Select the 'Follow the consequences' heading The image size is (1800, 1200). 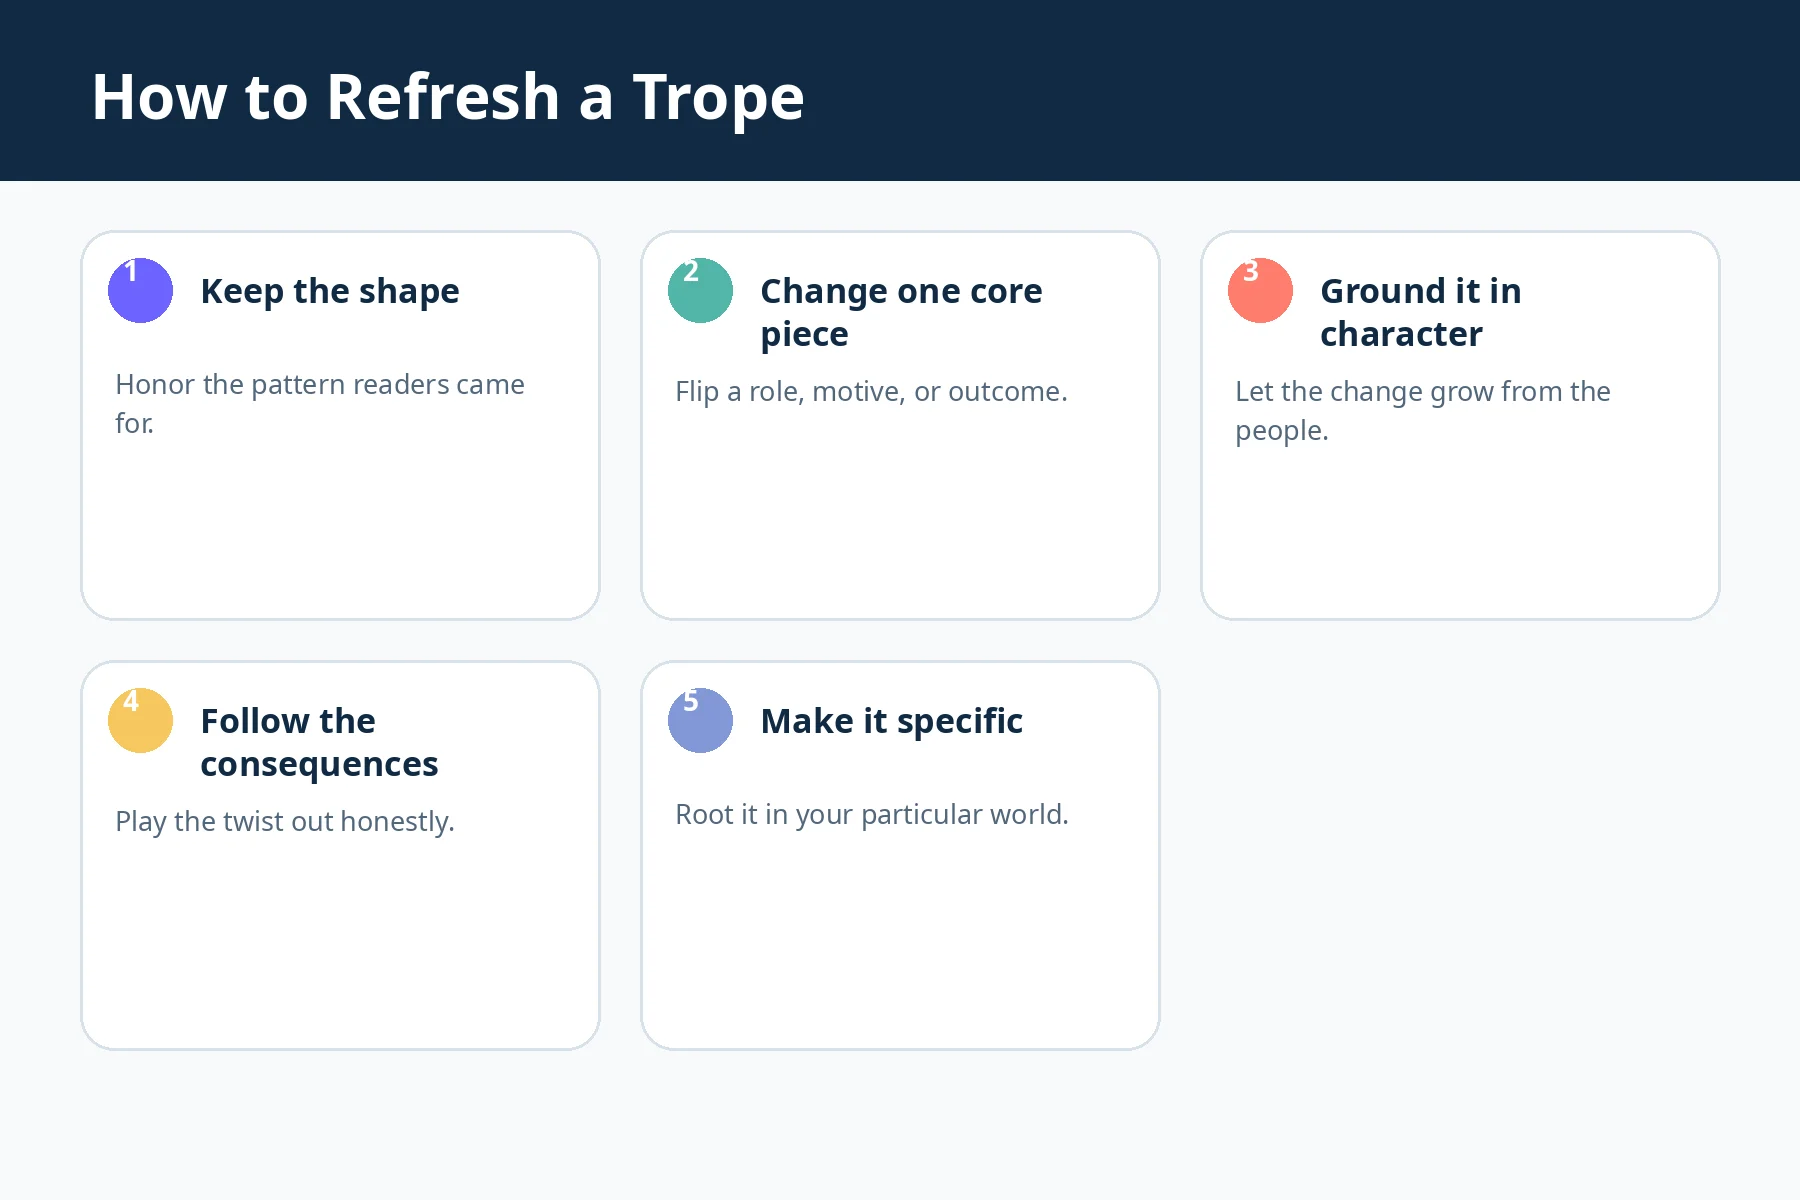coord(319,742)
